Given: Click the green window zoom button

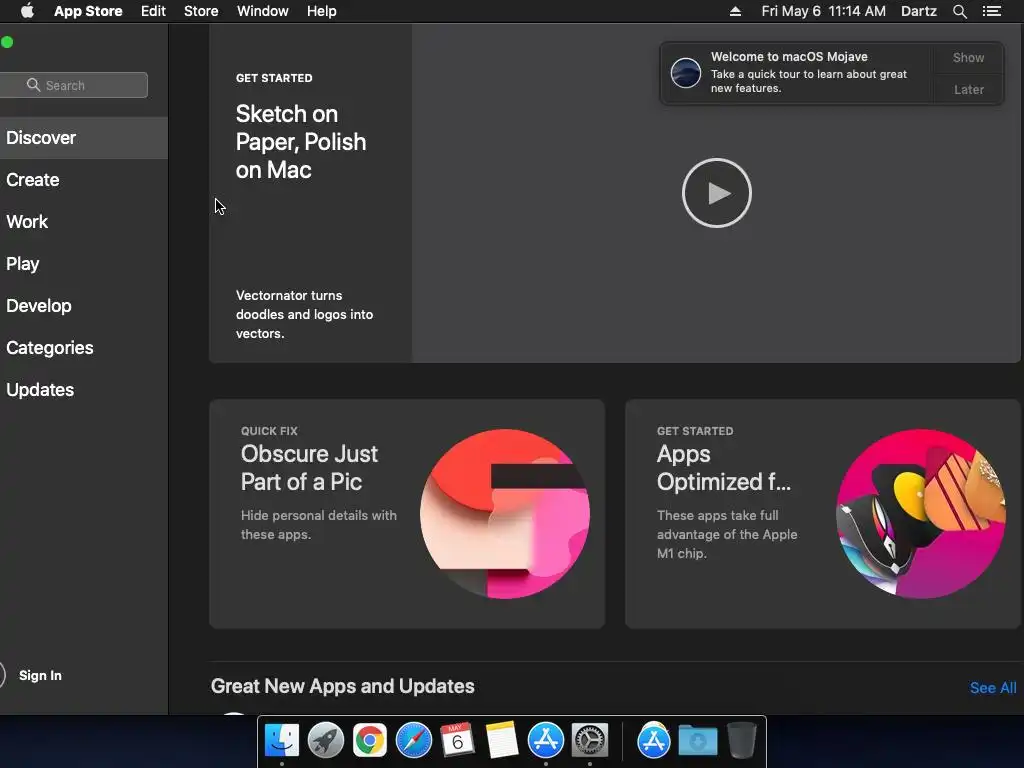Looking at the screenshot, I should tap(7, 42).
